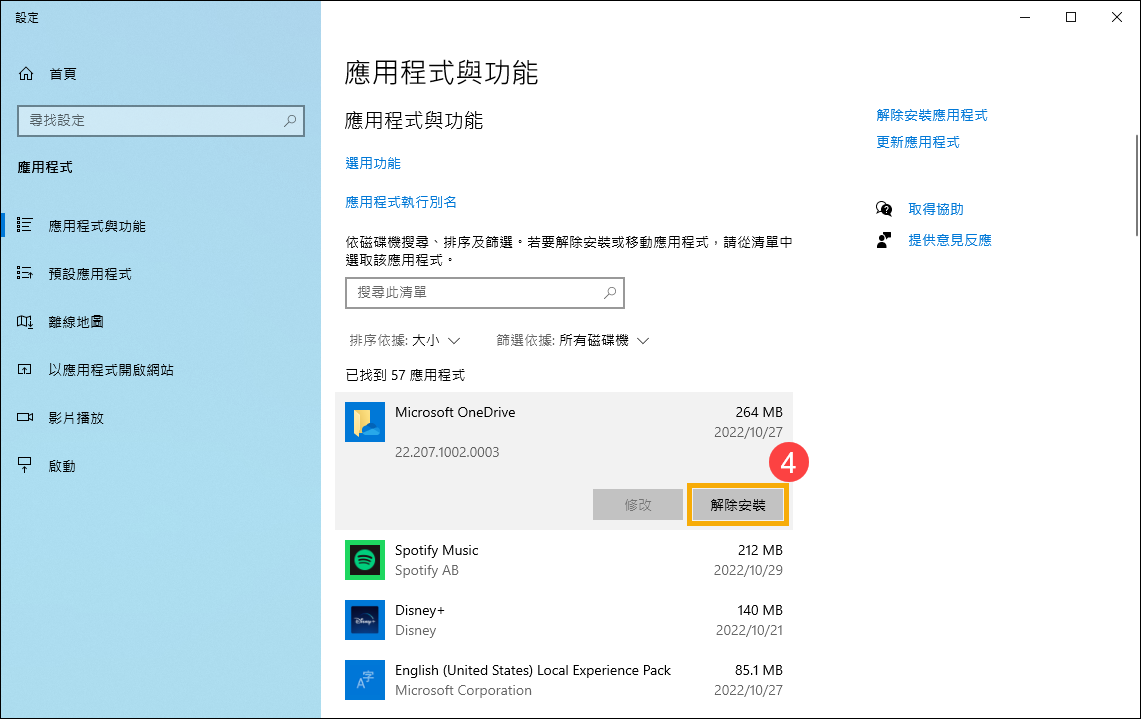Image resolution: width=1141 pixels, height=719 pixels.
Task: Click the 已找到 57 應用程式 count text
Action: click(x=405, y=376)
